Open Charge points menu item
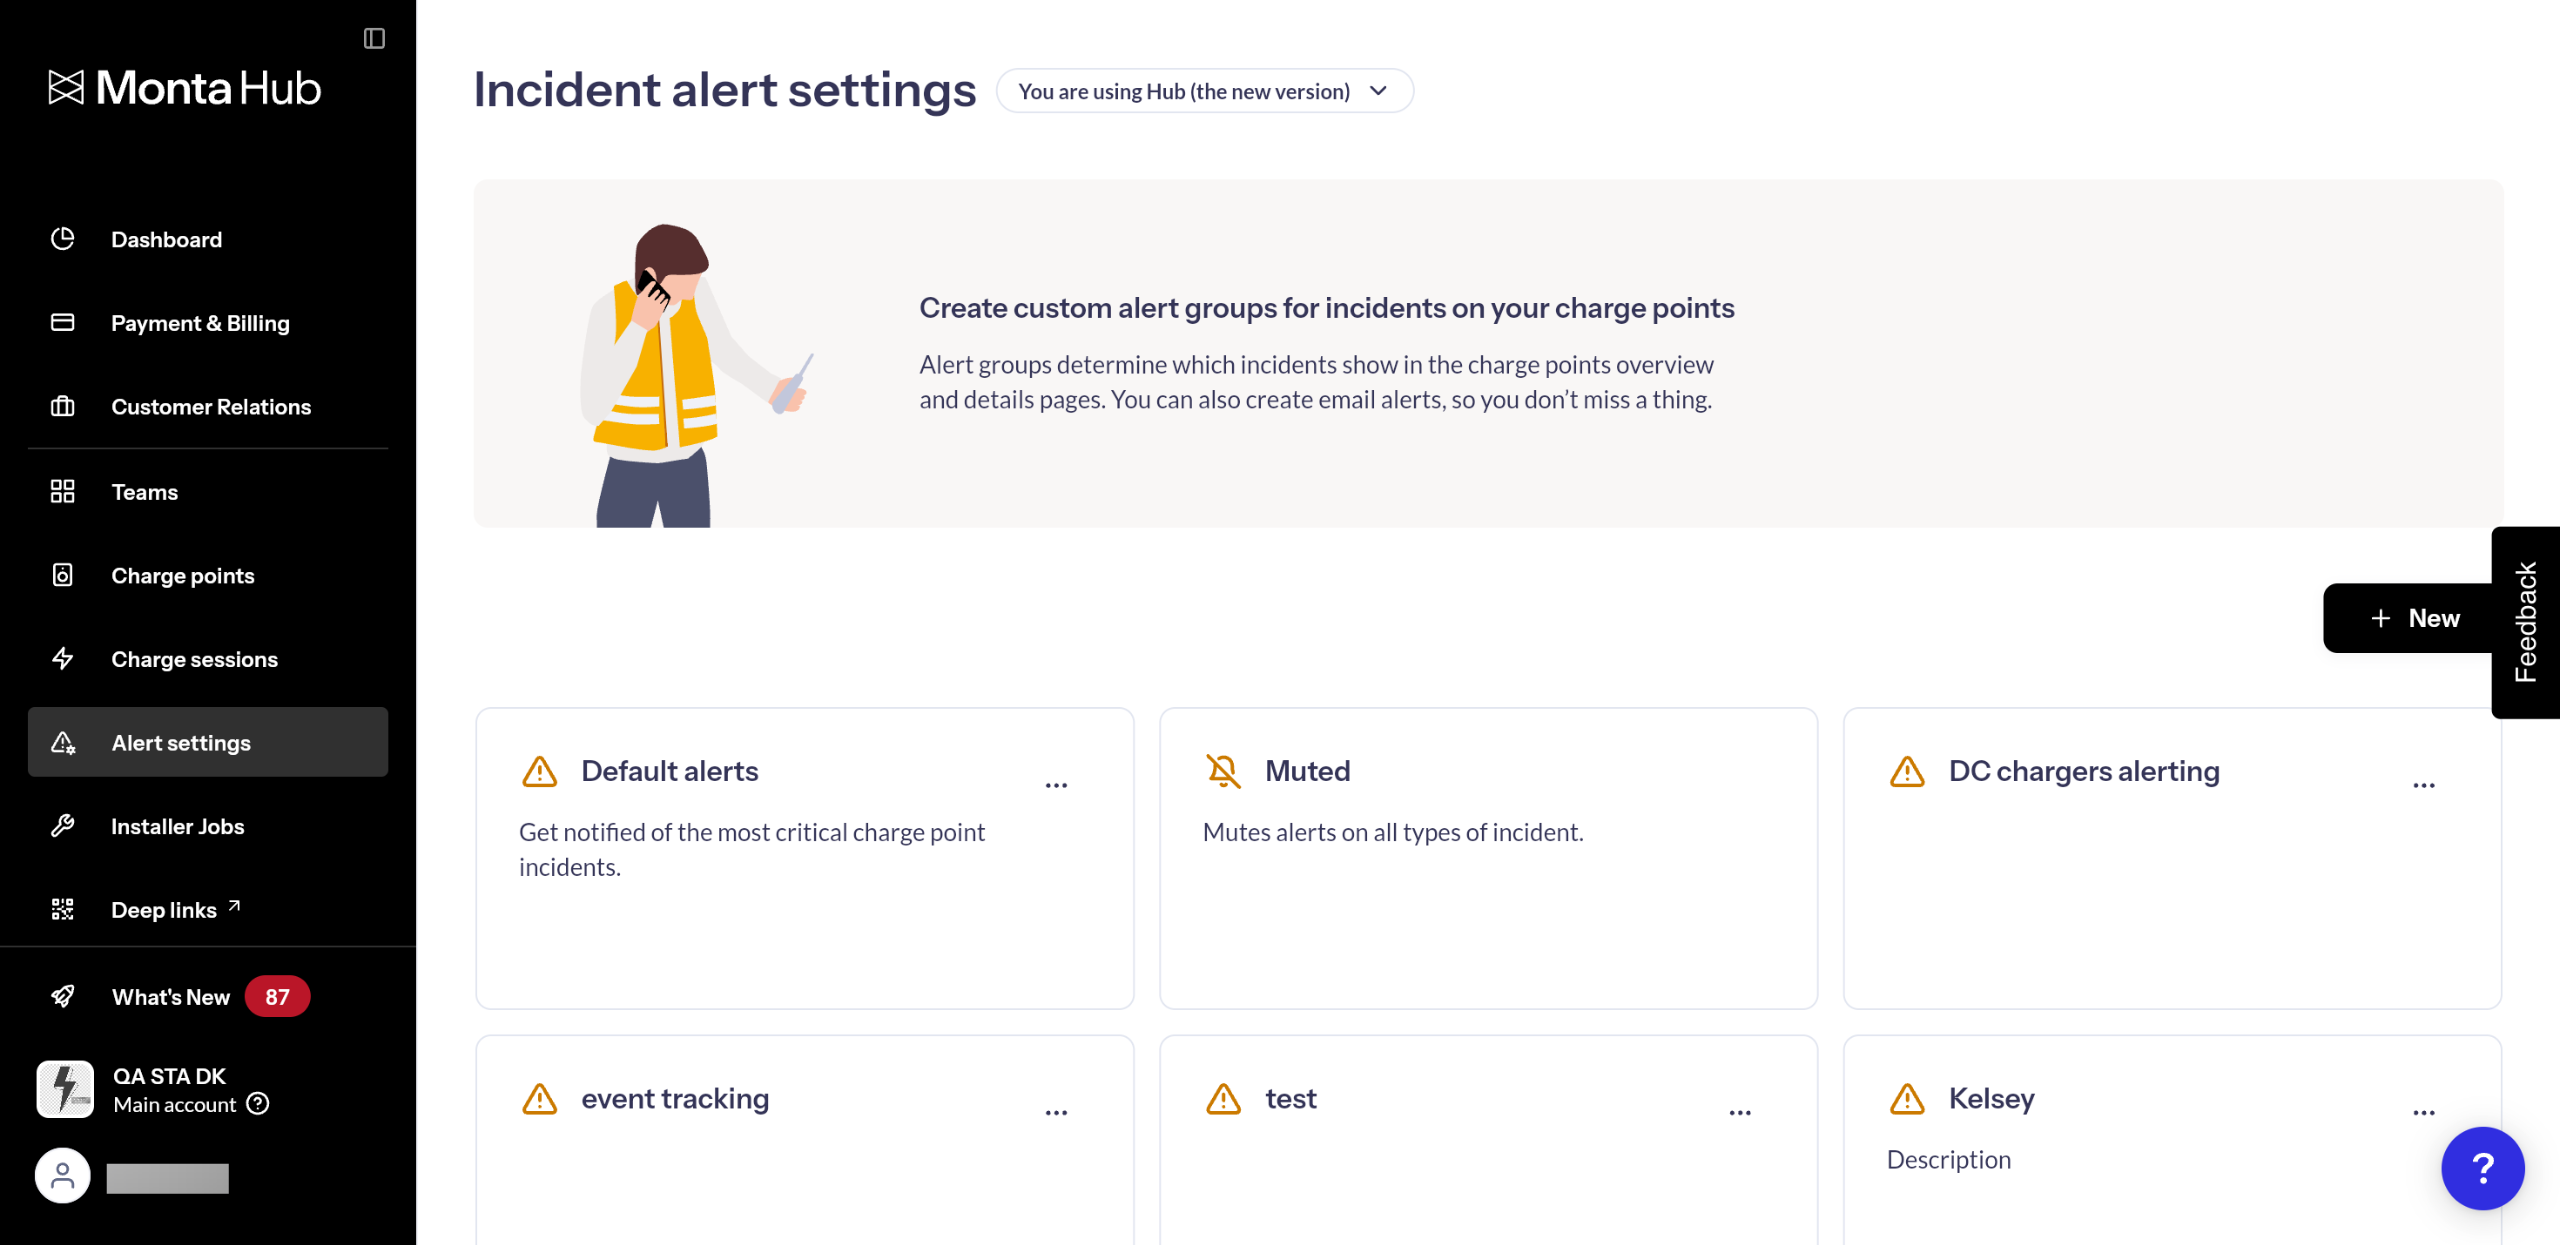This screenshot has height=1245, width=2560. pyautogui.click(x=182, y=576)
